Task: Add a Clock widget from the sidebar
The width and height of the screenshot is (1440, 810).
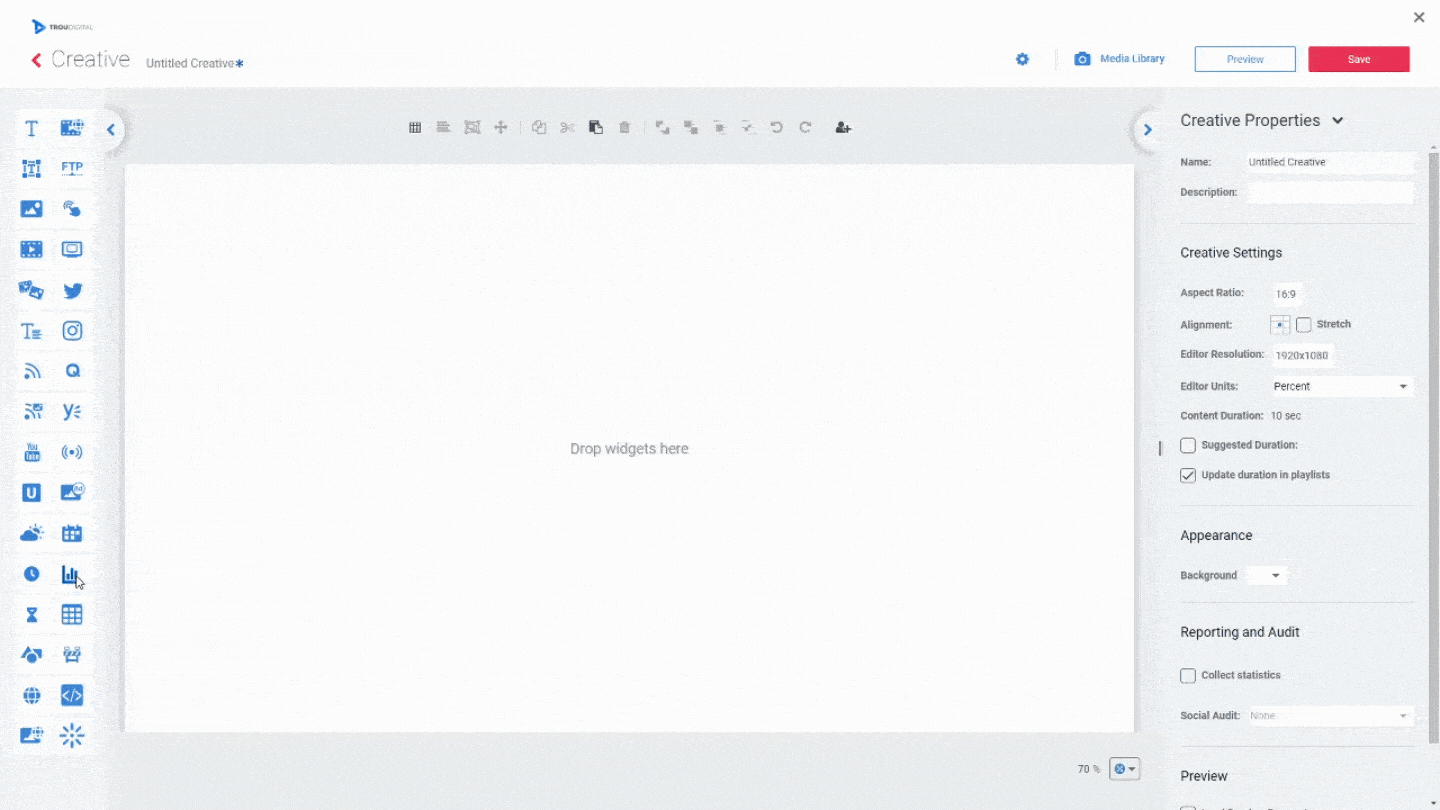Action: click(32, 574)
